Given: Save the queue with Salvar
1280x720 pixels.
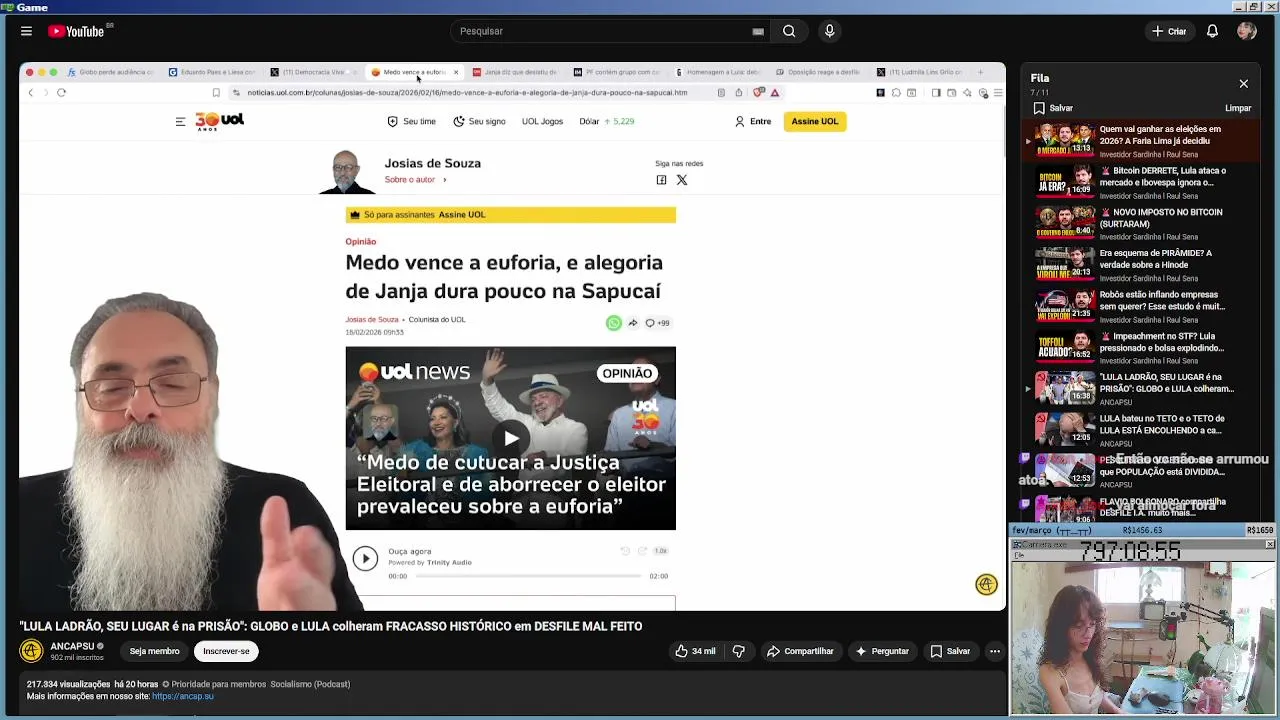Looking at the screenshot, I should pos(1053,108).
